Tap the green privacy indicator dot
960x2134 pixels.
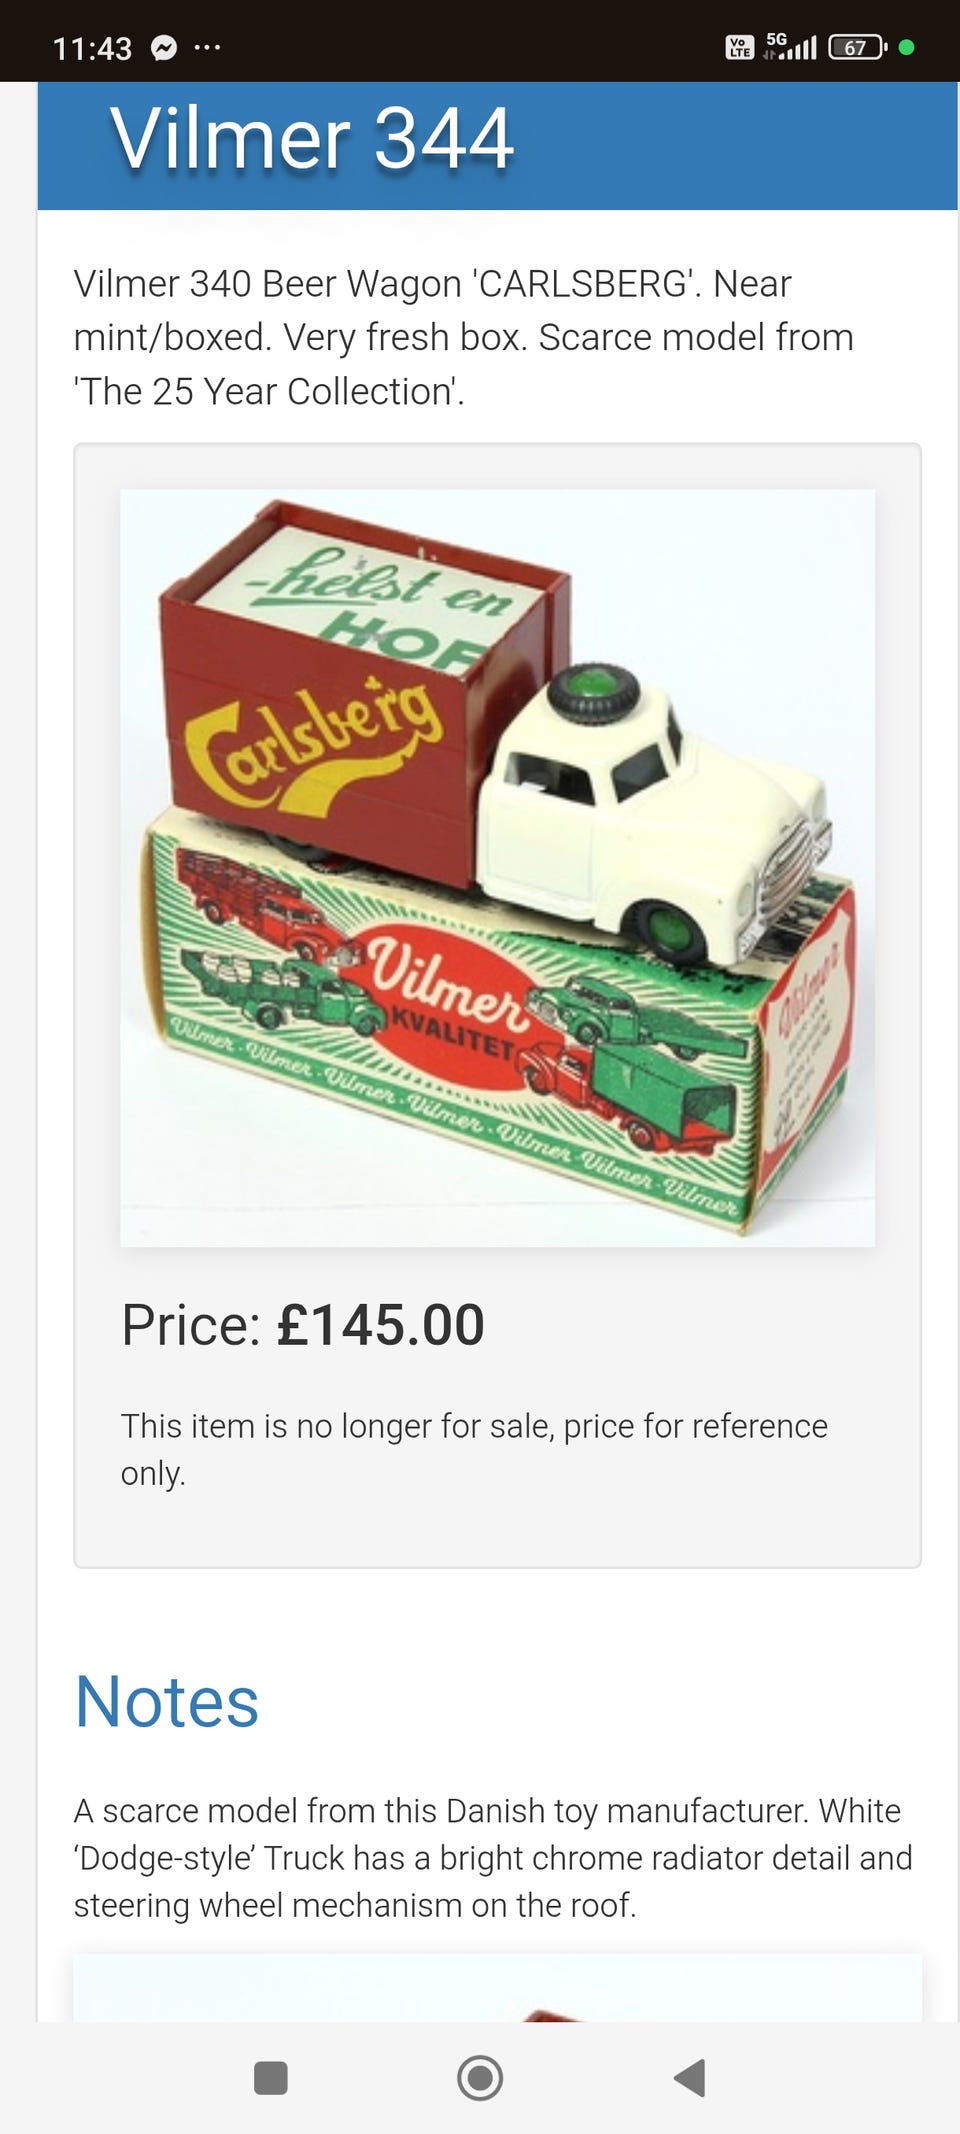pos(907,47)
